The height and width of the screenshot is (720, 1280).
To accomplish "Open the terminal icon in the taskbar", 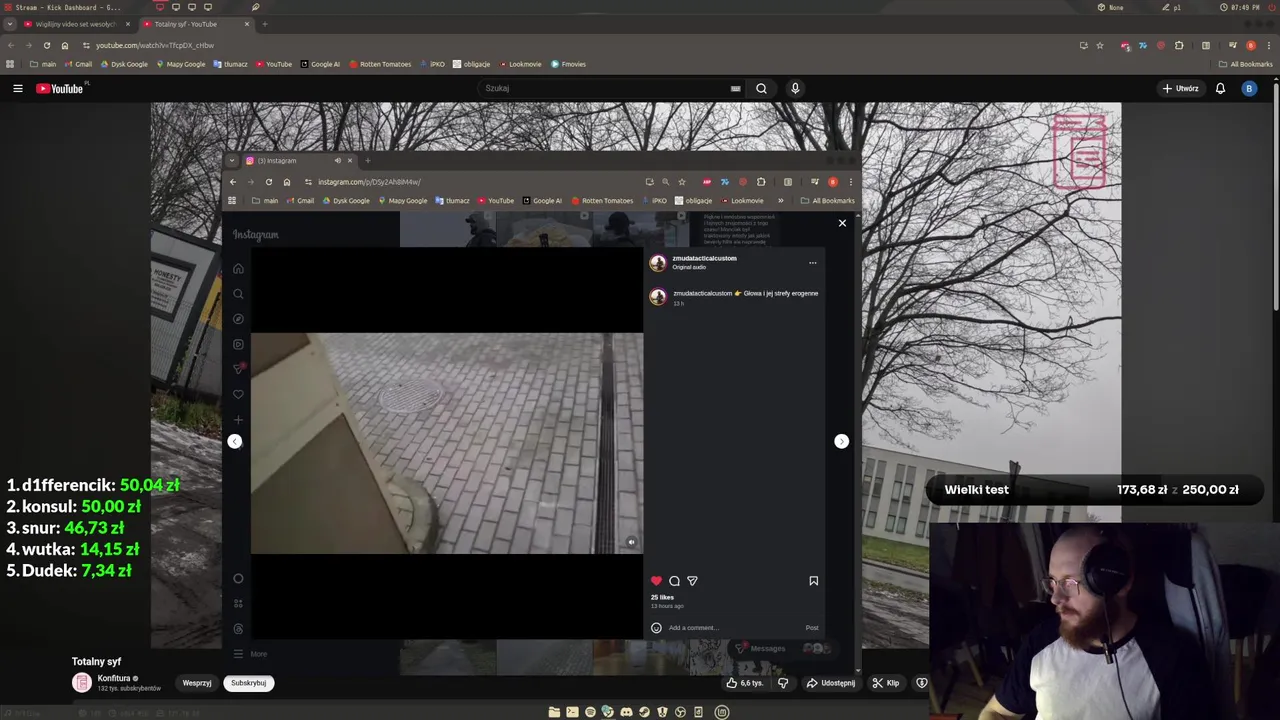I will coord(572,712).
